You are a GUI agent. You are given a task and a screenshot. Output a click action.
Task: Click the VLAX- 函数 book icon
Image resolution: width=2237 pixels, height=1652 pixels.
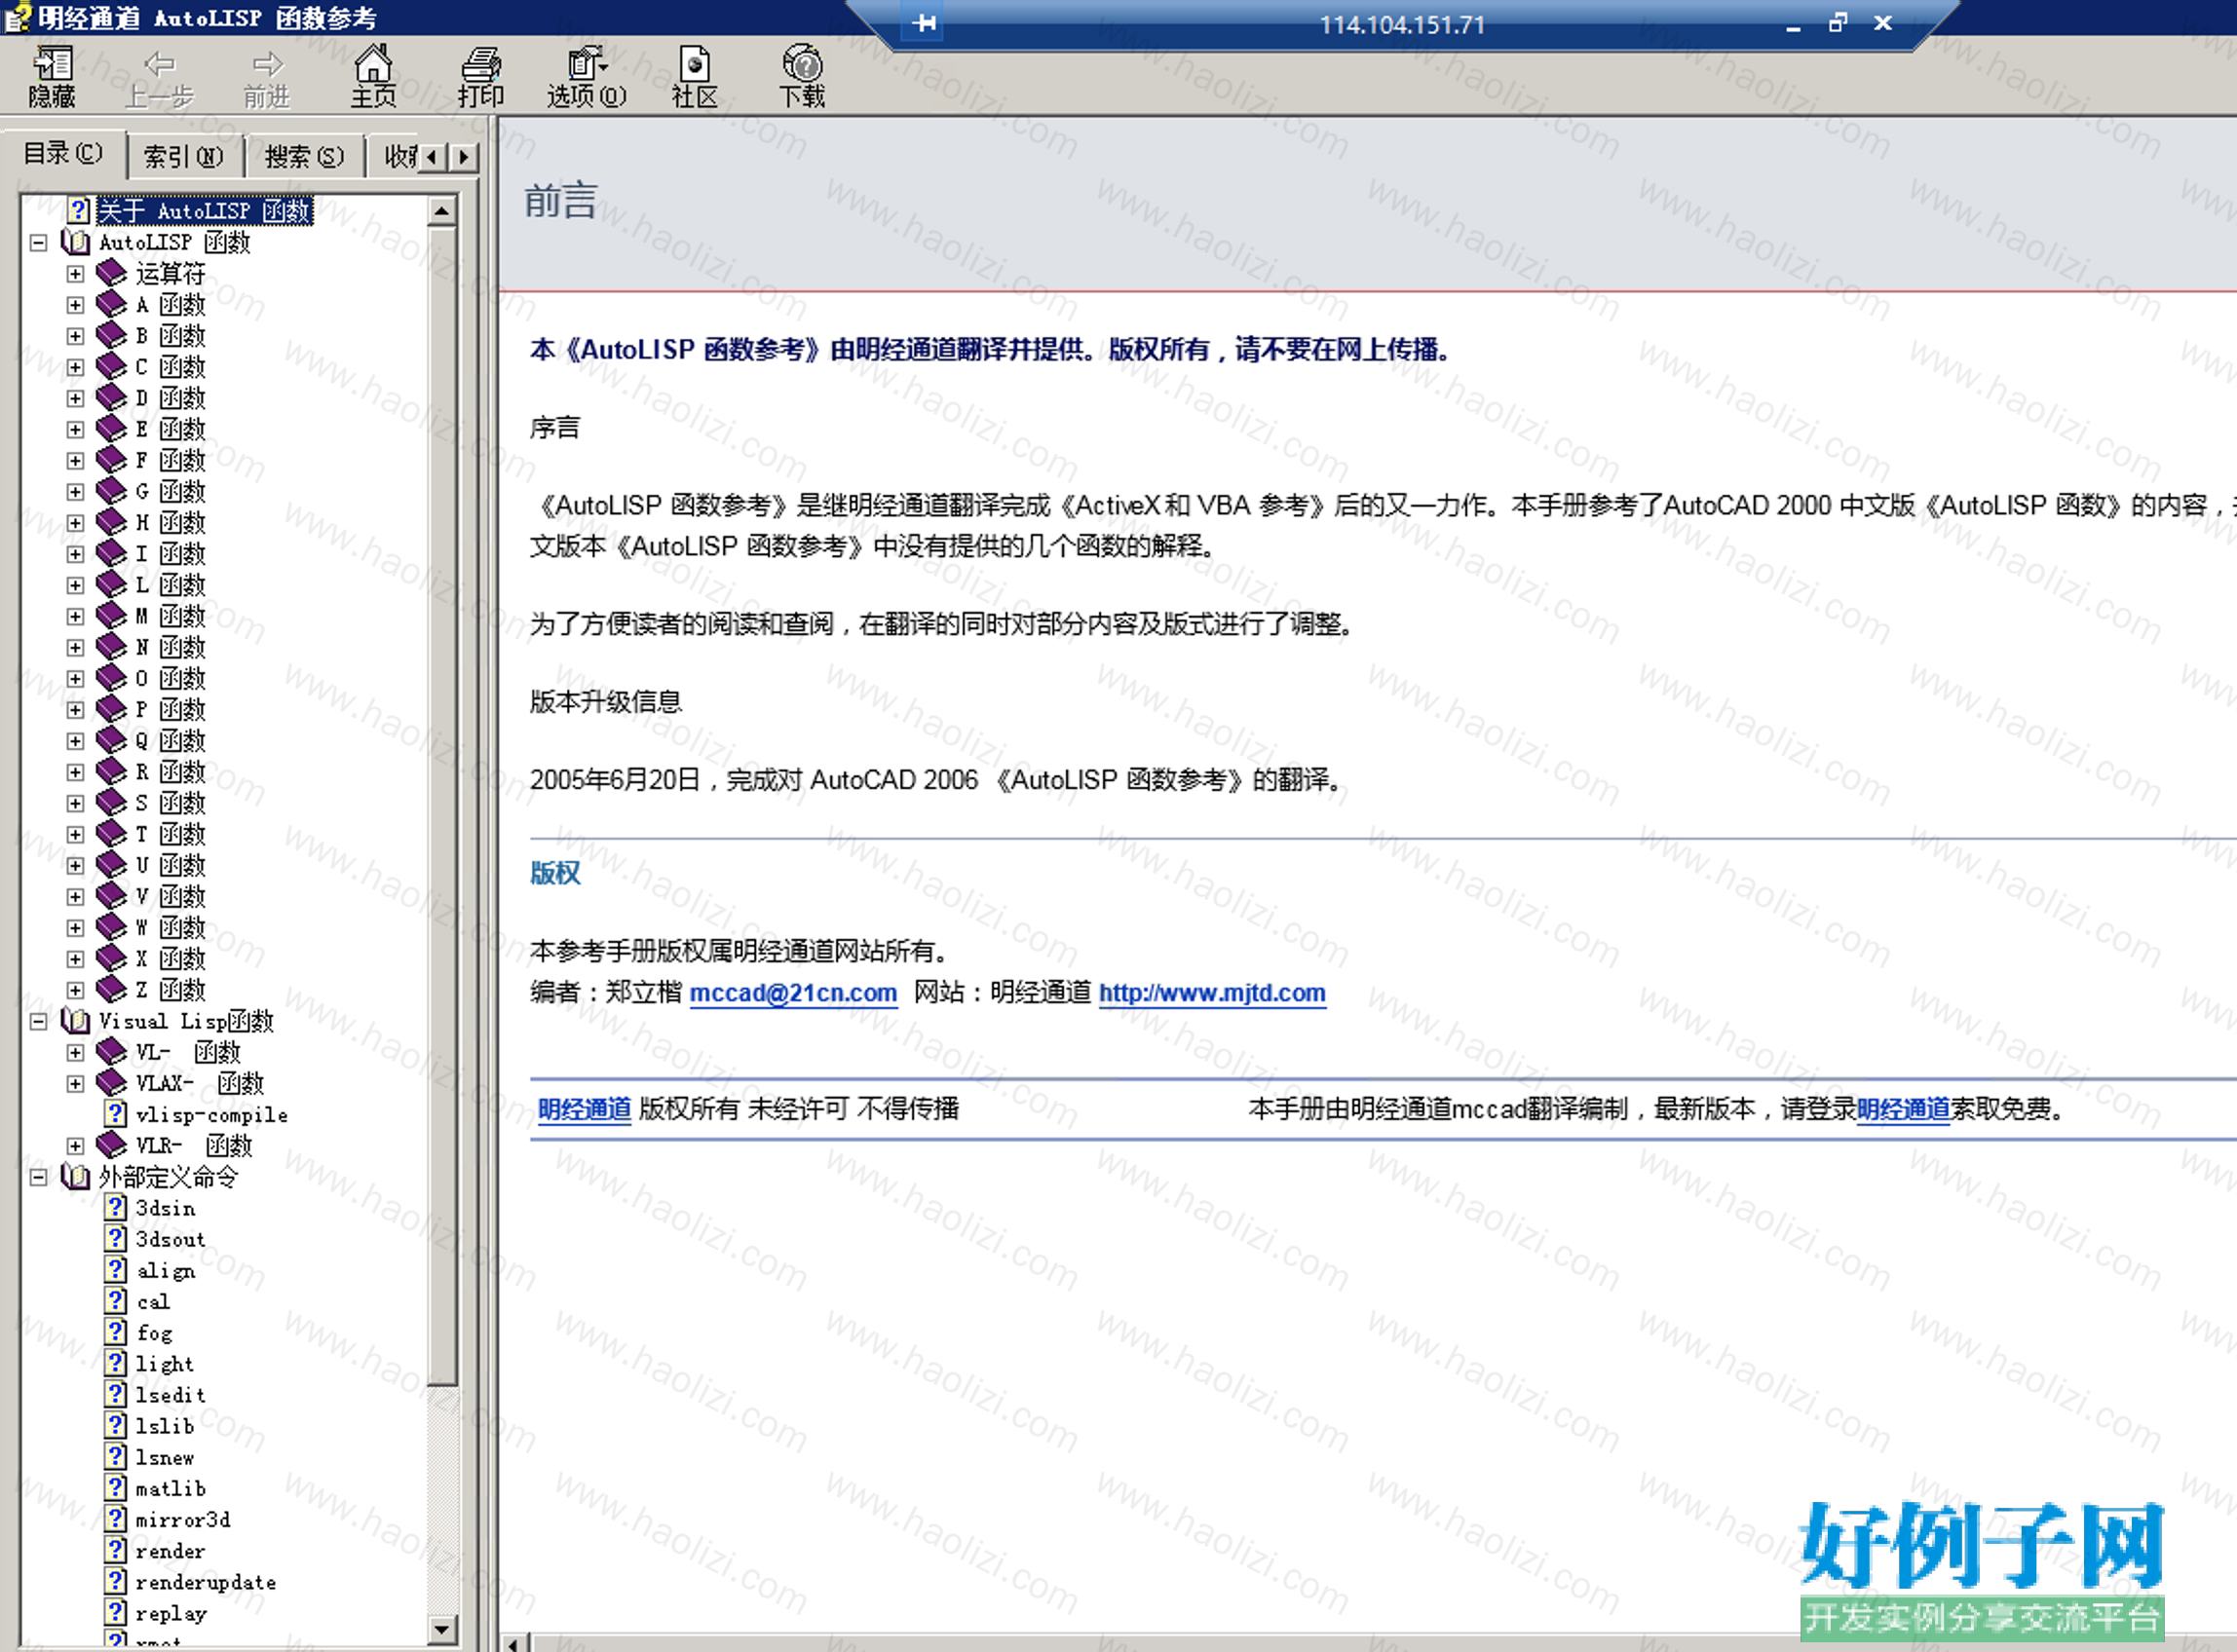[111, 1083]
